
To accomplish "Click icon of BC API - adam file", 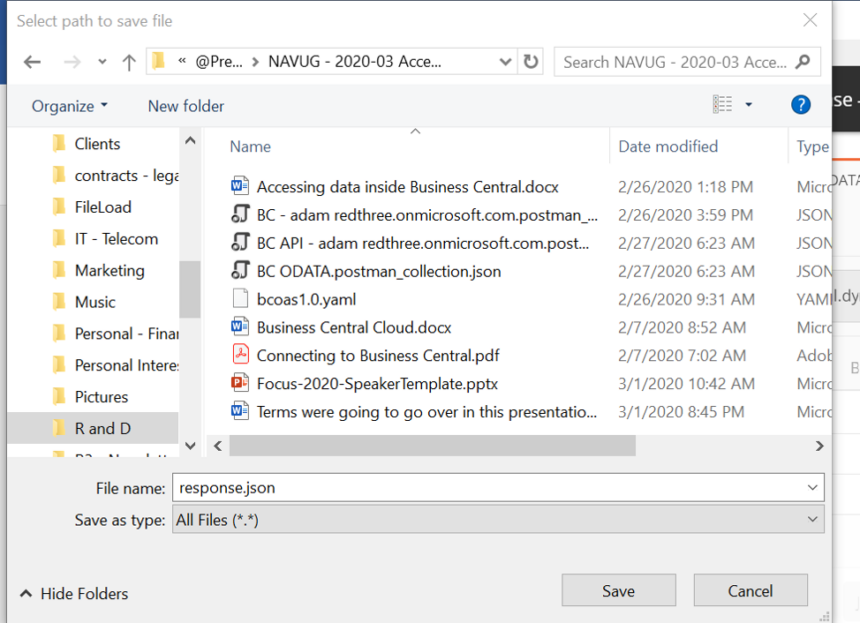I will point(240,242).
